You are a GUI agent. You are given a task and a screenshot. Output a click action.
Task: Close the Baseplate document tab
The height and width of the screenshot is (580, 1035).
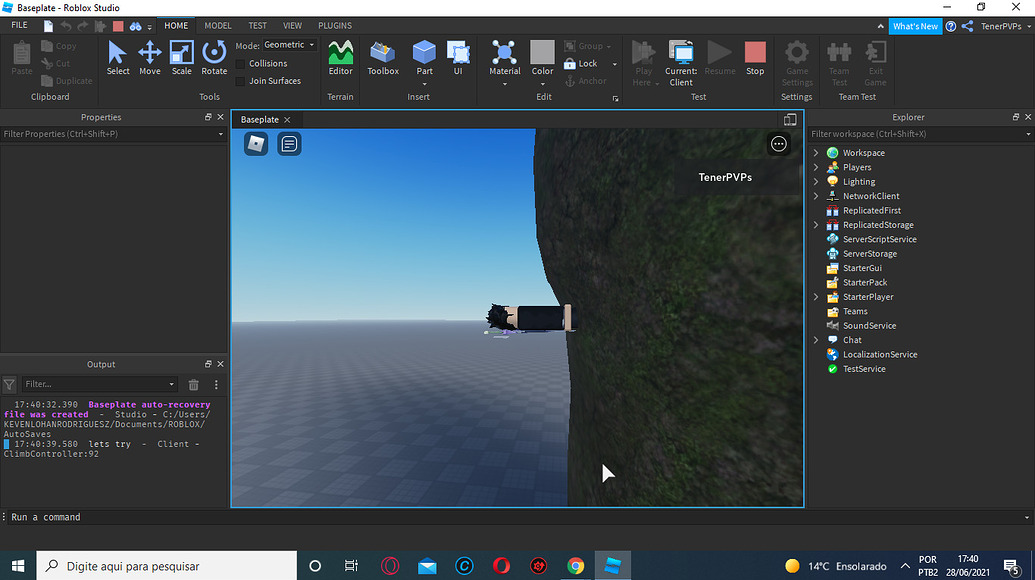tap(287, 119)
